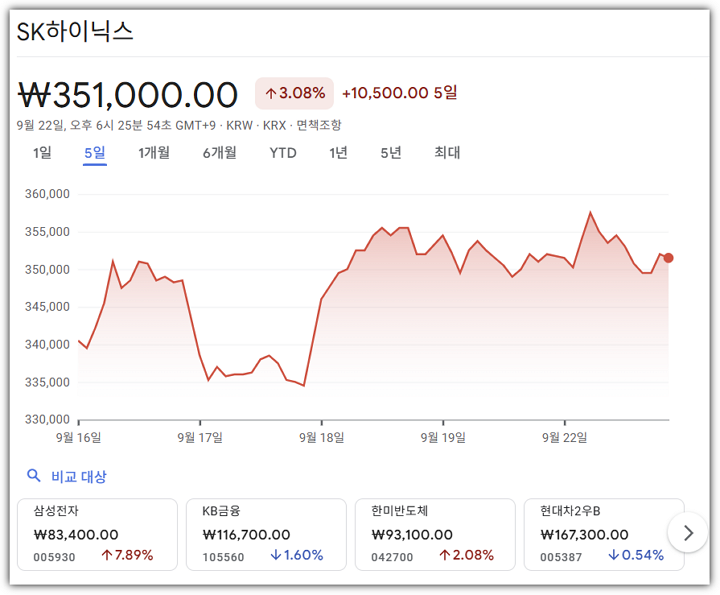The image size is (720, 595).
Task: Click the next arrow on comparison carousel
Action: [x=687, y=533]
